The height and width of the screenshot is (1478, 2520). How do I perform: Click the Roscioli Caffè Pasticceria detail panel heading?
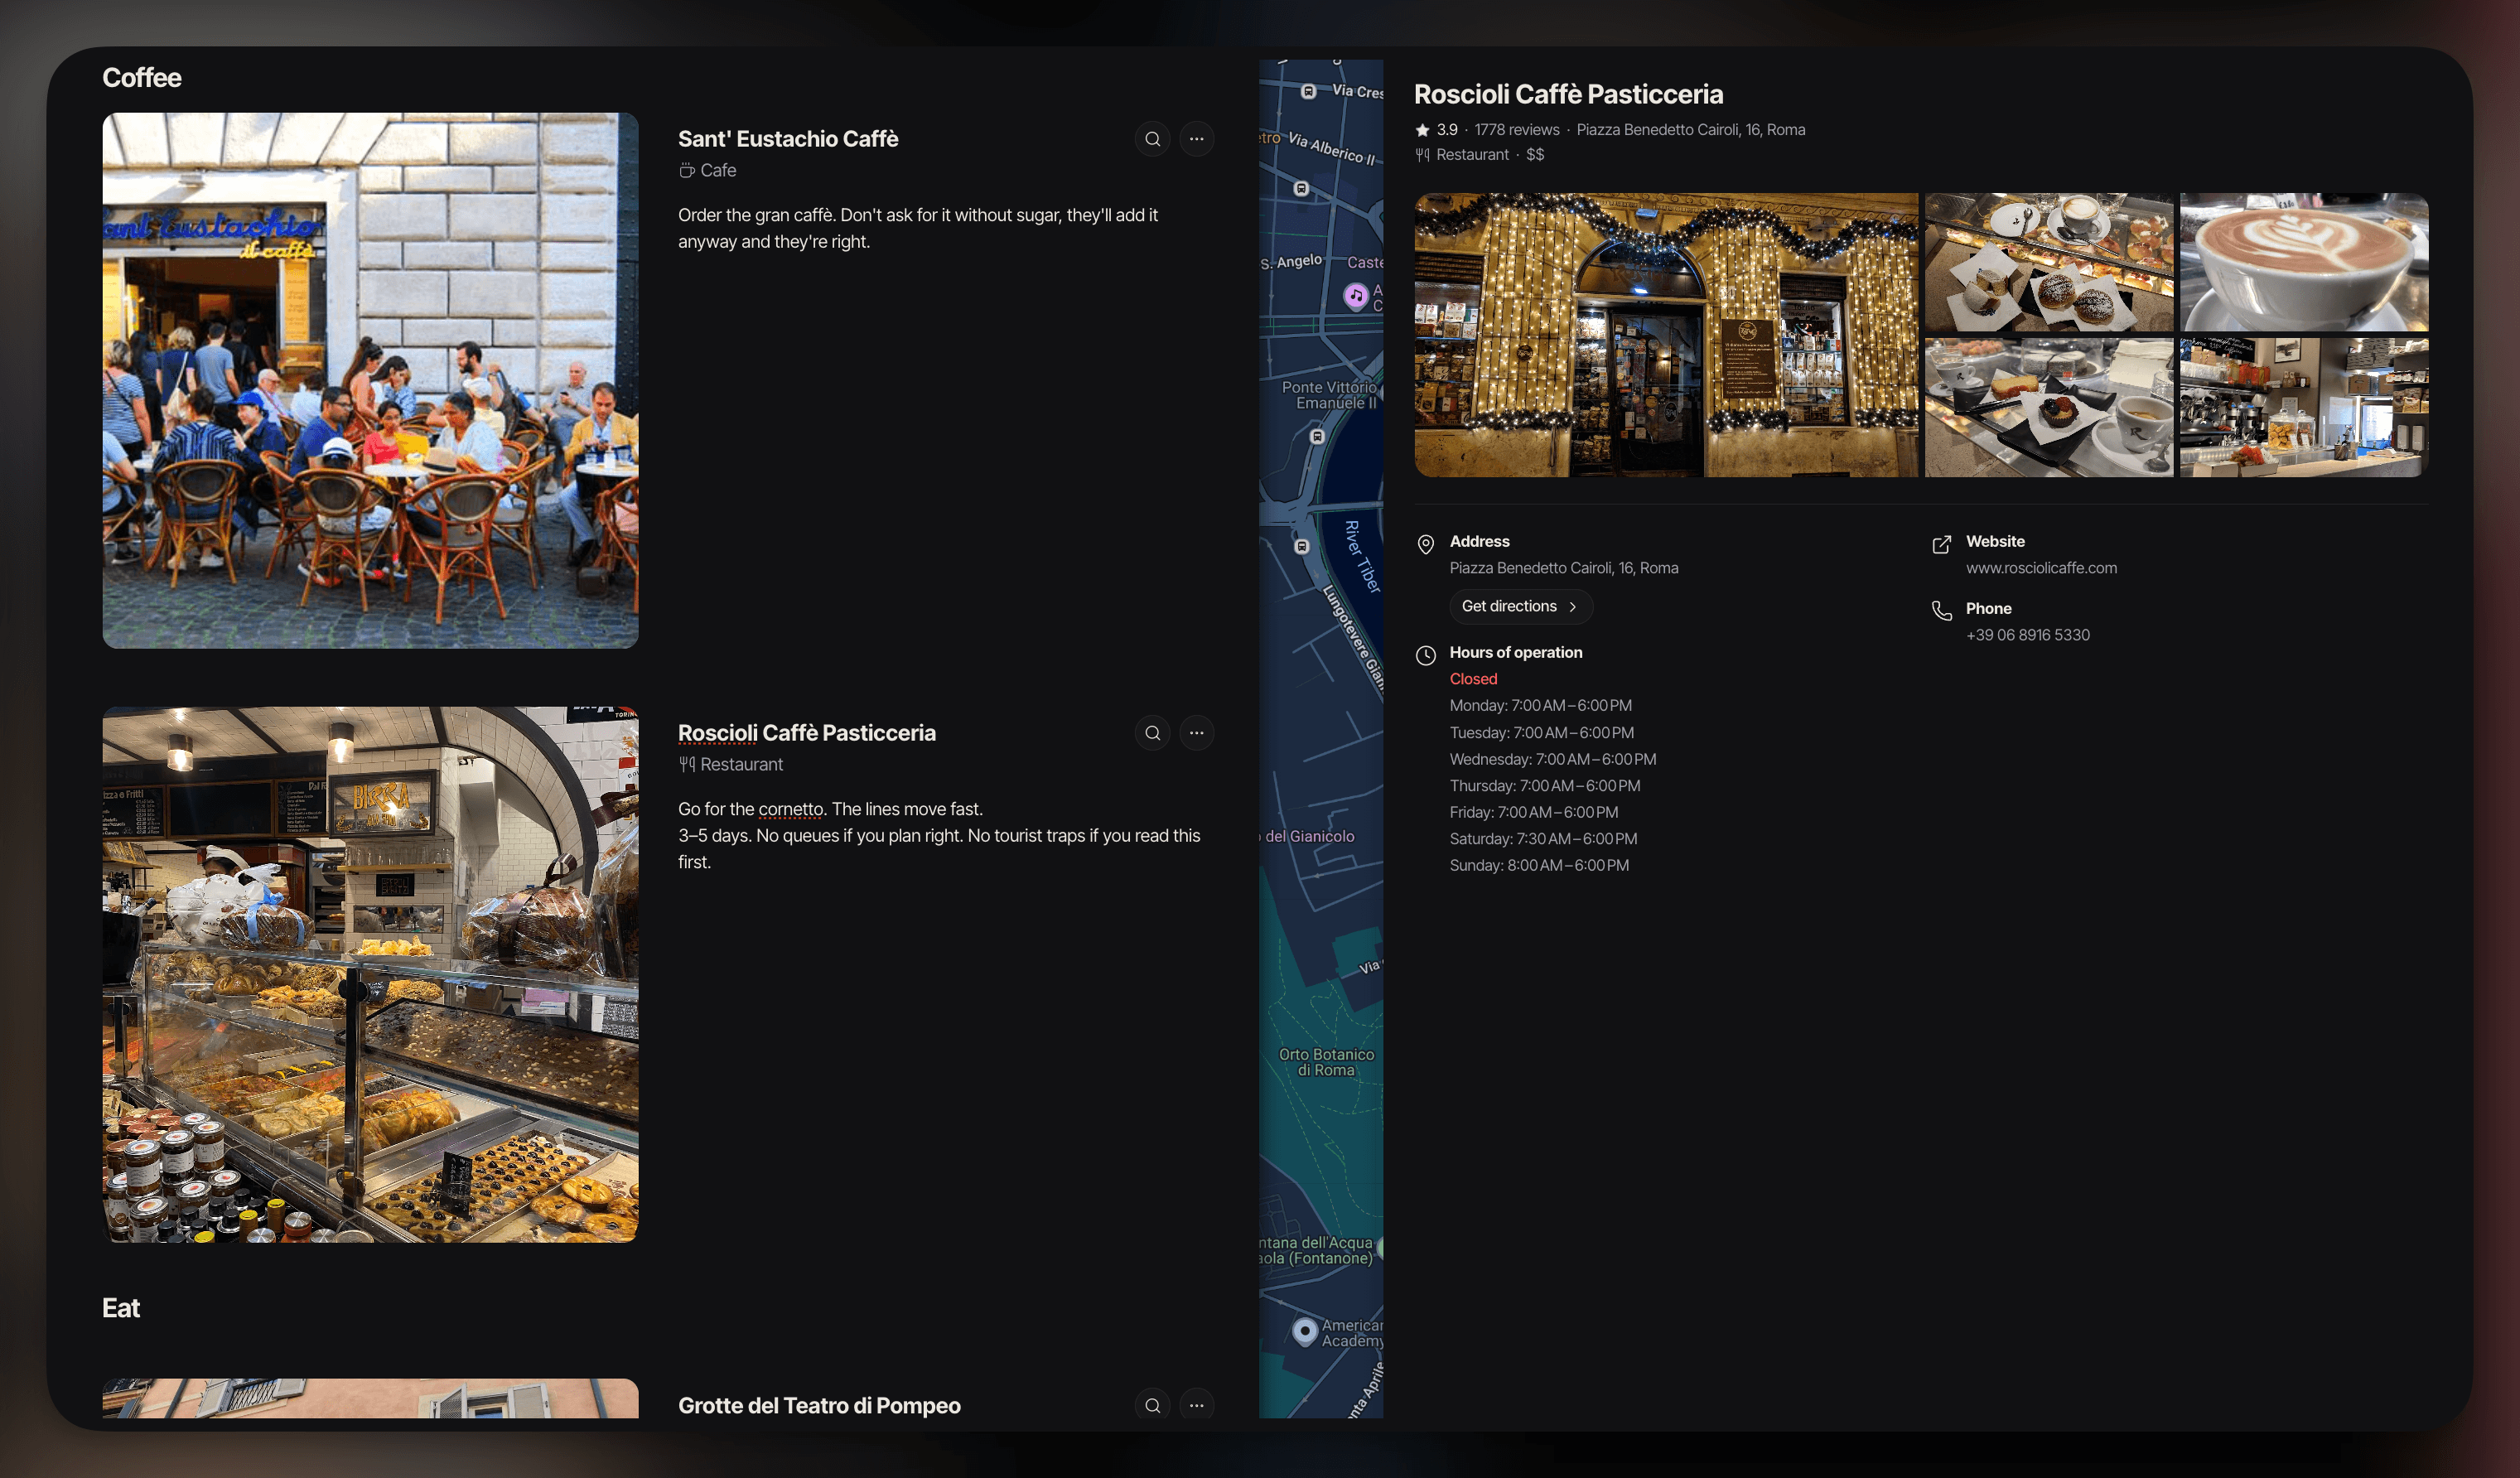click(x=1568, y=94)
